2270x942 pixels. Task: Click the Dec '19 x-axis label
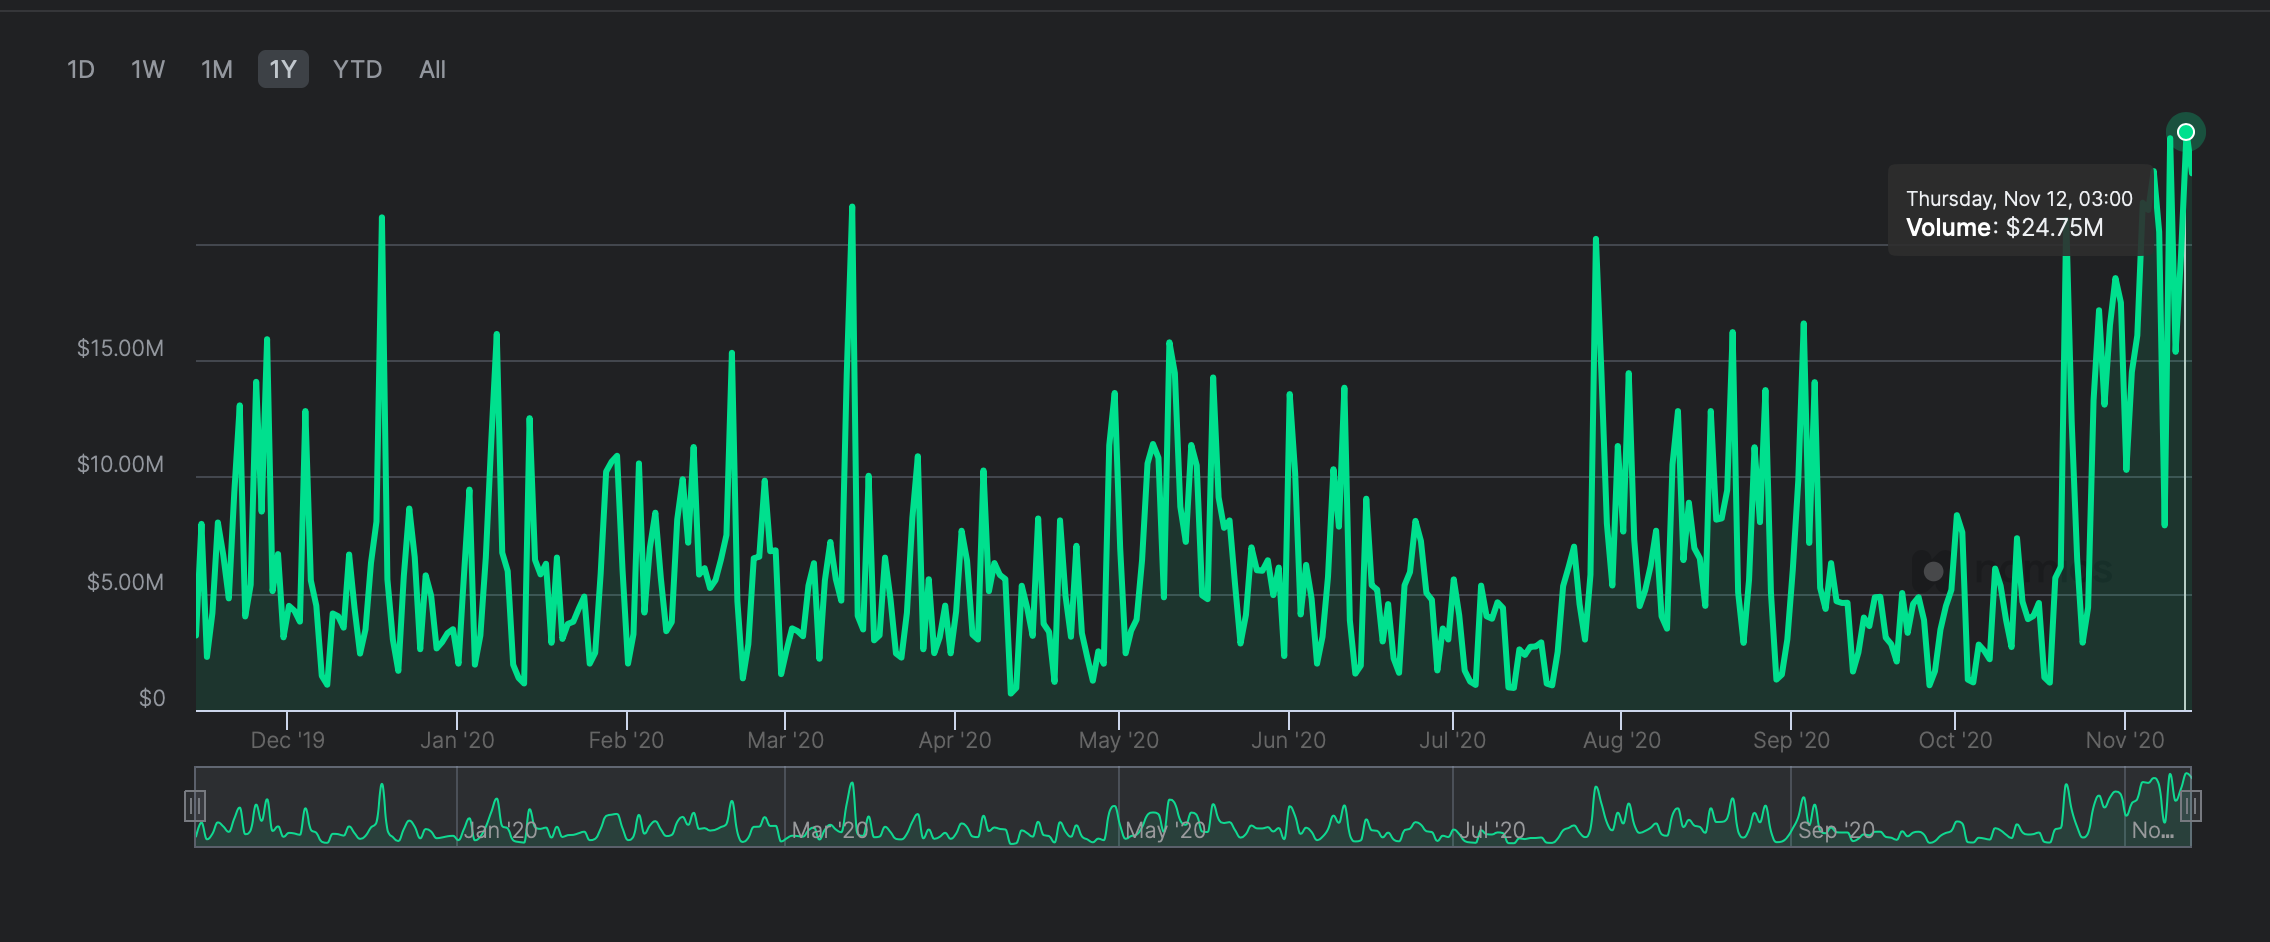287,740
